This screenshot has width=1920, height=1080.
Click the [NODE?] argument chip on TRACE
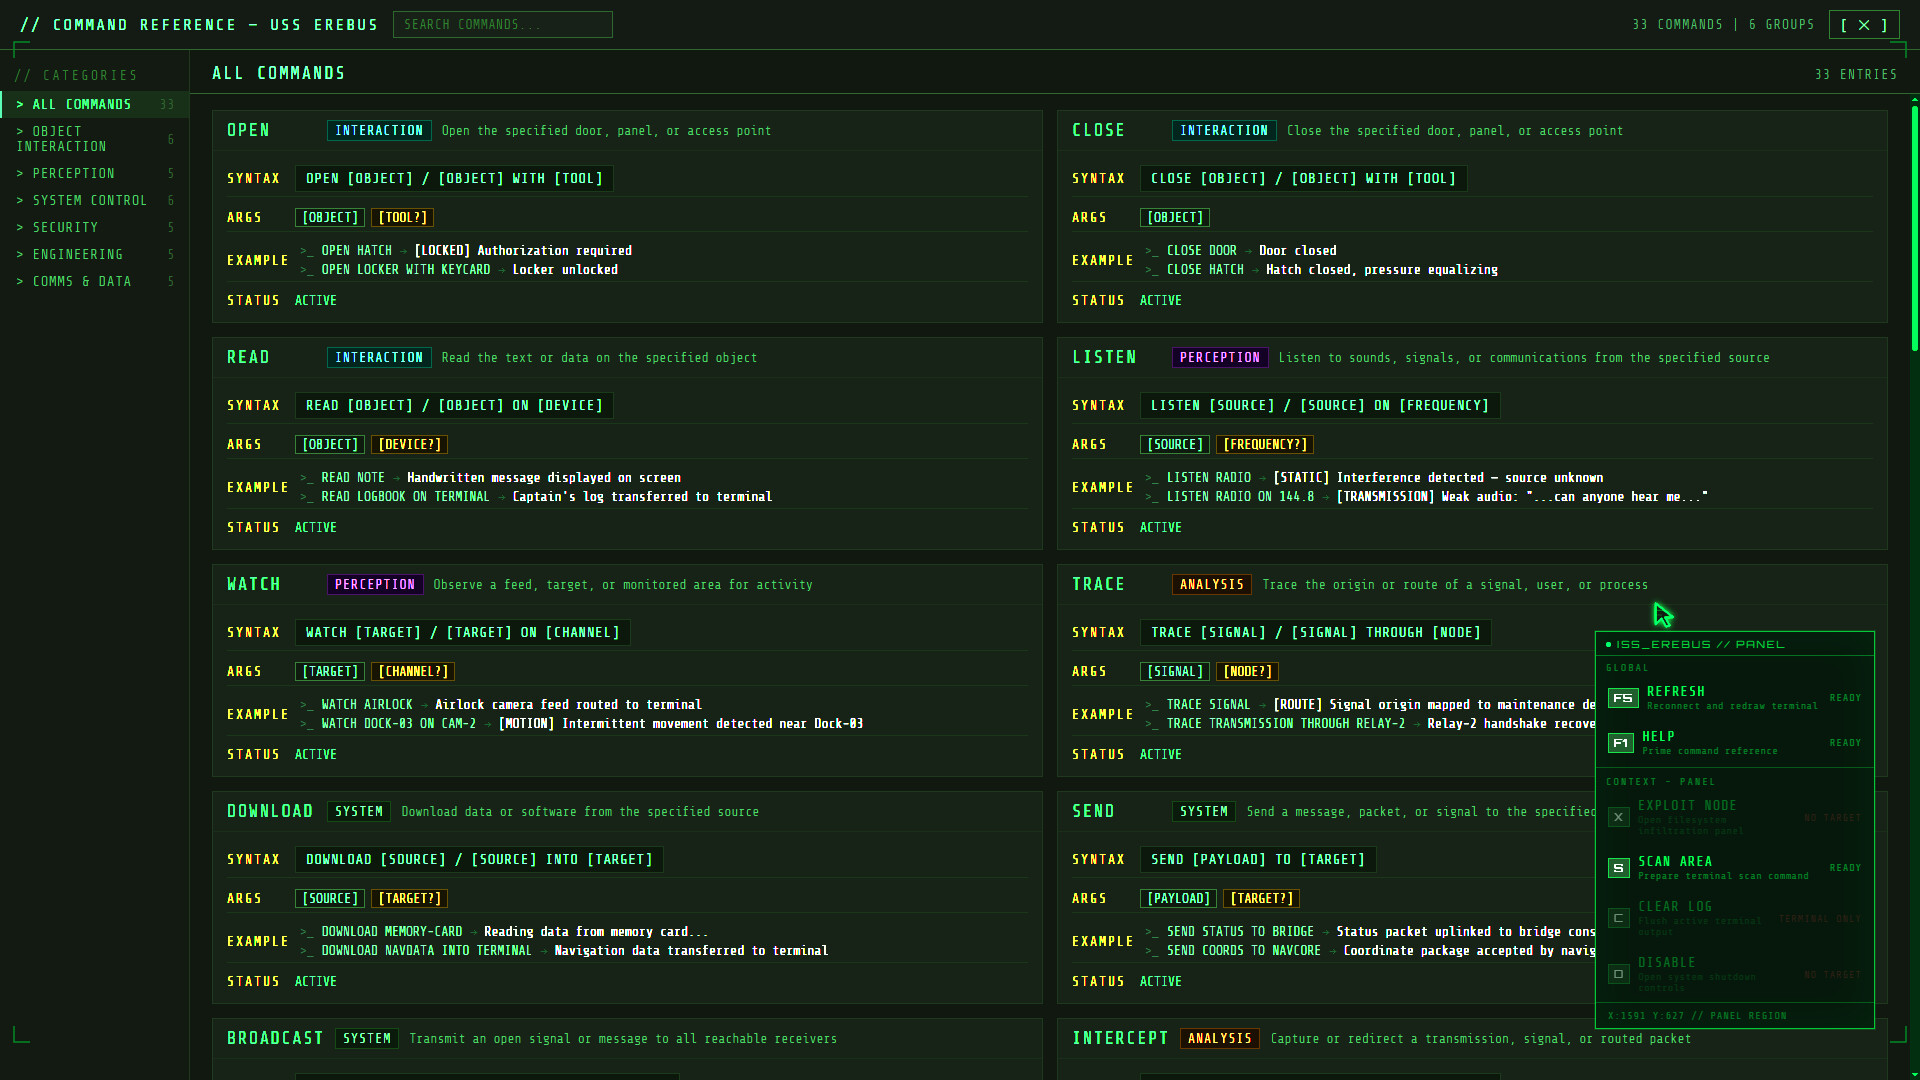[x=1248, y=672]
